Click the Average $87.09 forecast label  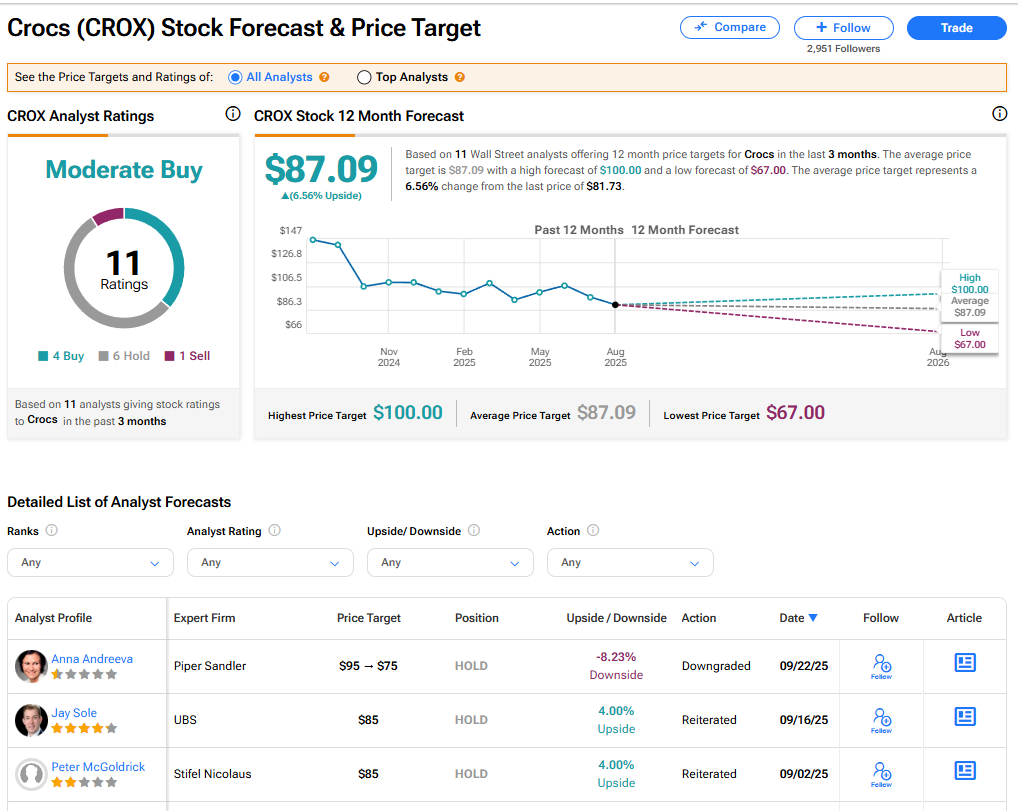970,306
